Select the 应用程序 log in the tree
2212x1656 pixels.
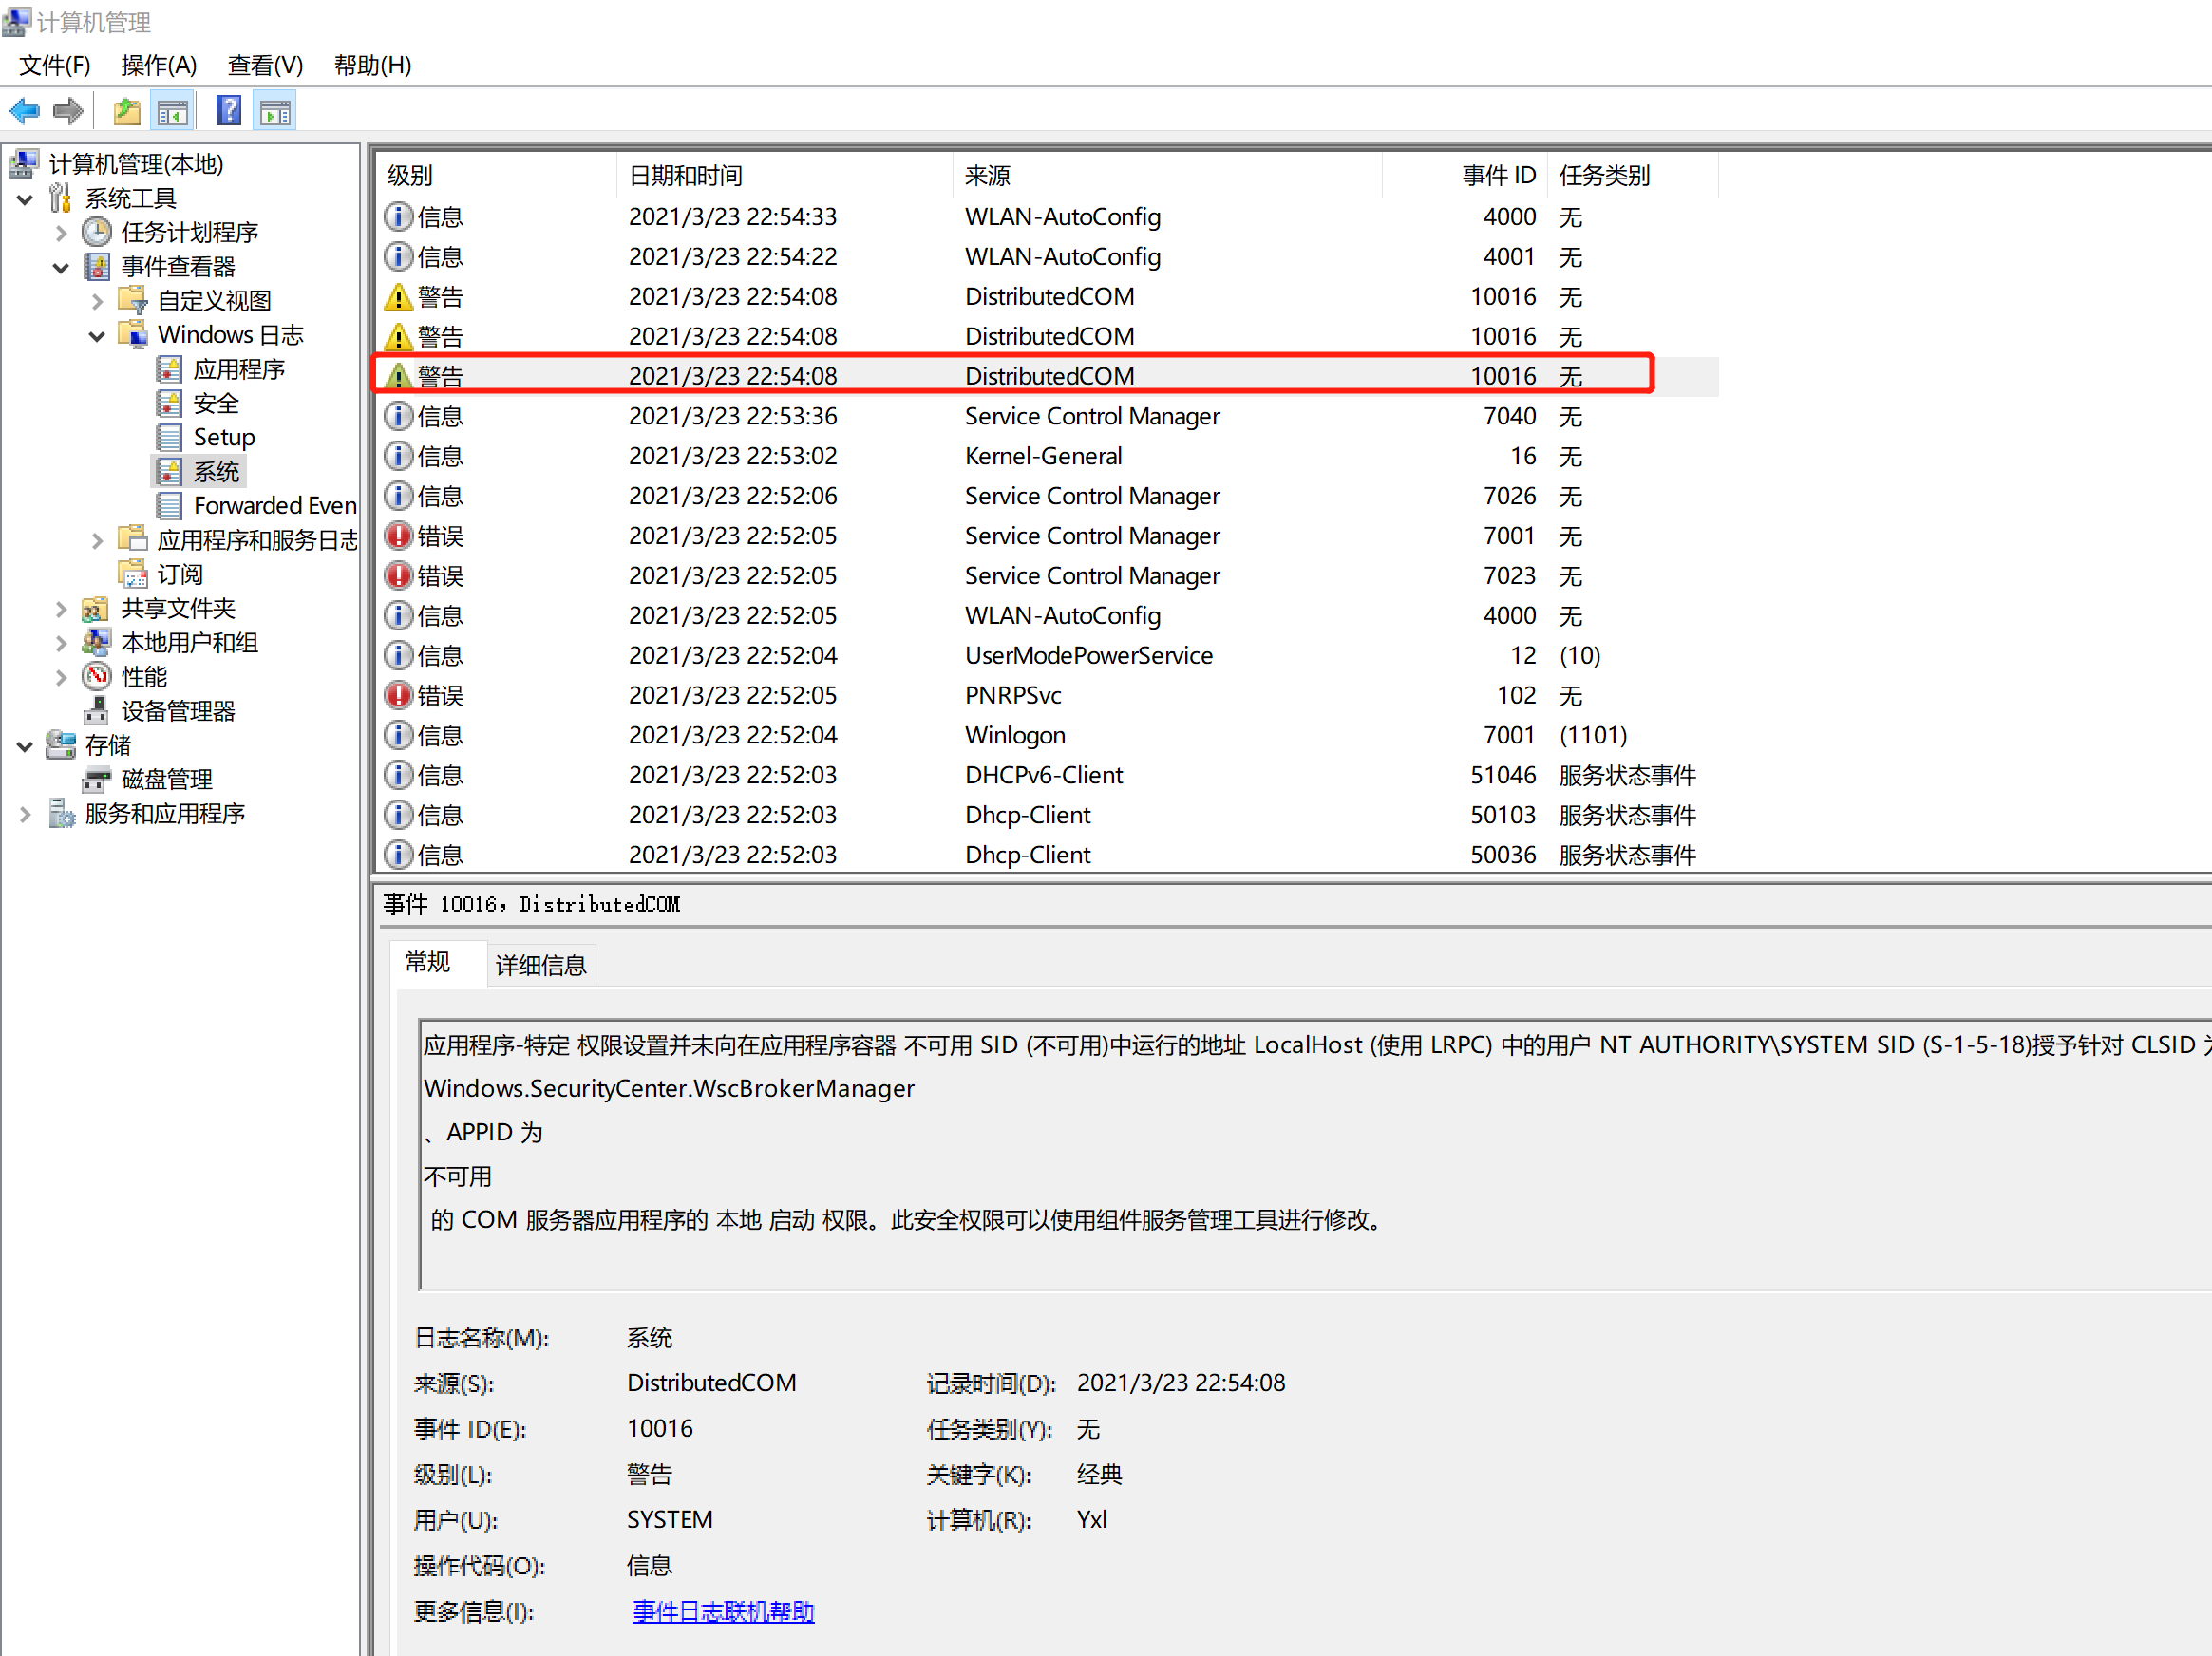click(238, 369)
